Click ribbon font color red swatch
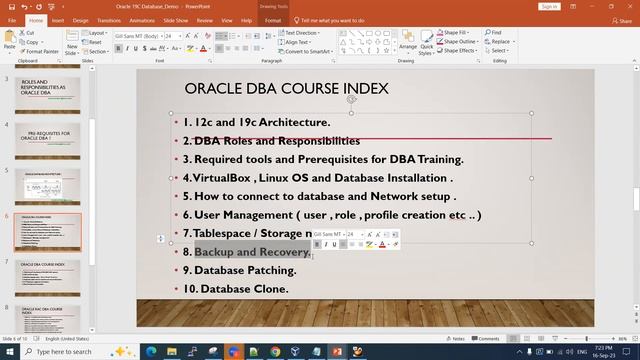Screen dimensions: 640x360 point(203,49)
